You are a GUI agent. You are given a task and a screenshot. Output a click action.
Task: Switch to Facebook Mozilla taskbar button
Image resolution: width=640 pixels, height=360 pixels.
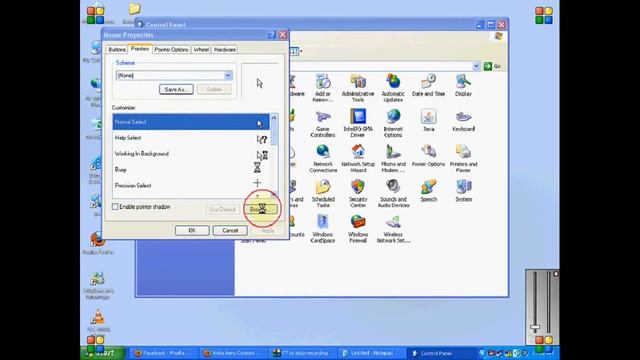(165, 353)
